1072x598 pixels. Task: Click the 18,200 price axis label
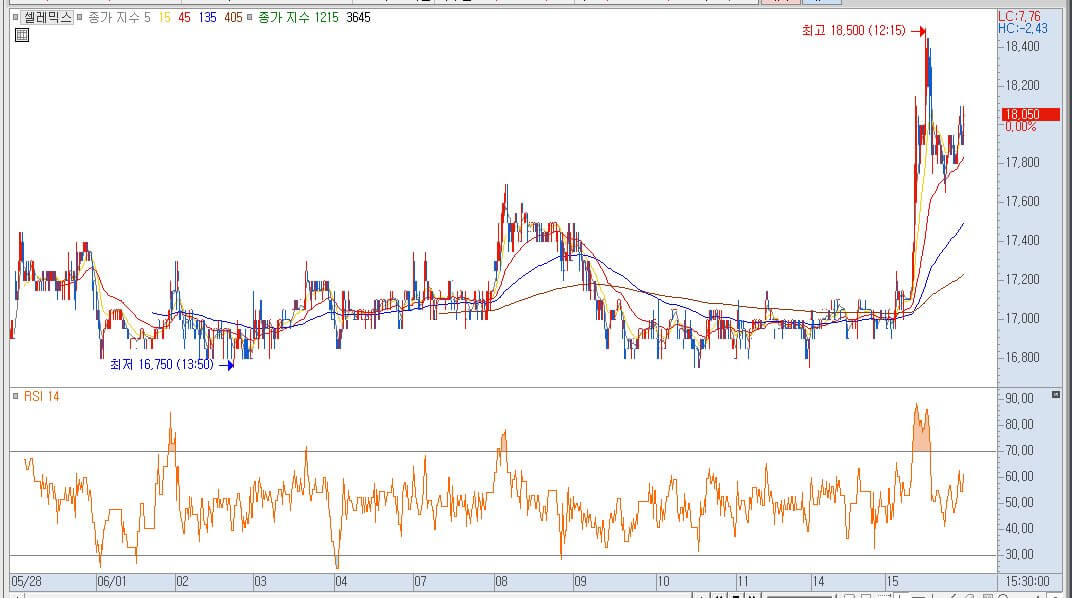1022,85
